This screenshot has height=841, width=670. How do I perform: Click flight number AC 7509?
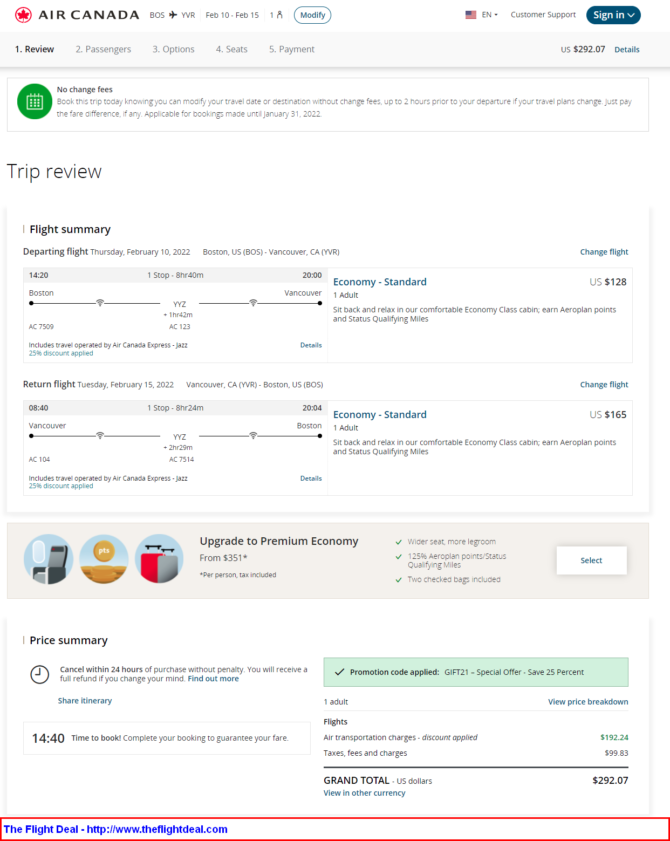pyautogui.click(x=41, y=327)
